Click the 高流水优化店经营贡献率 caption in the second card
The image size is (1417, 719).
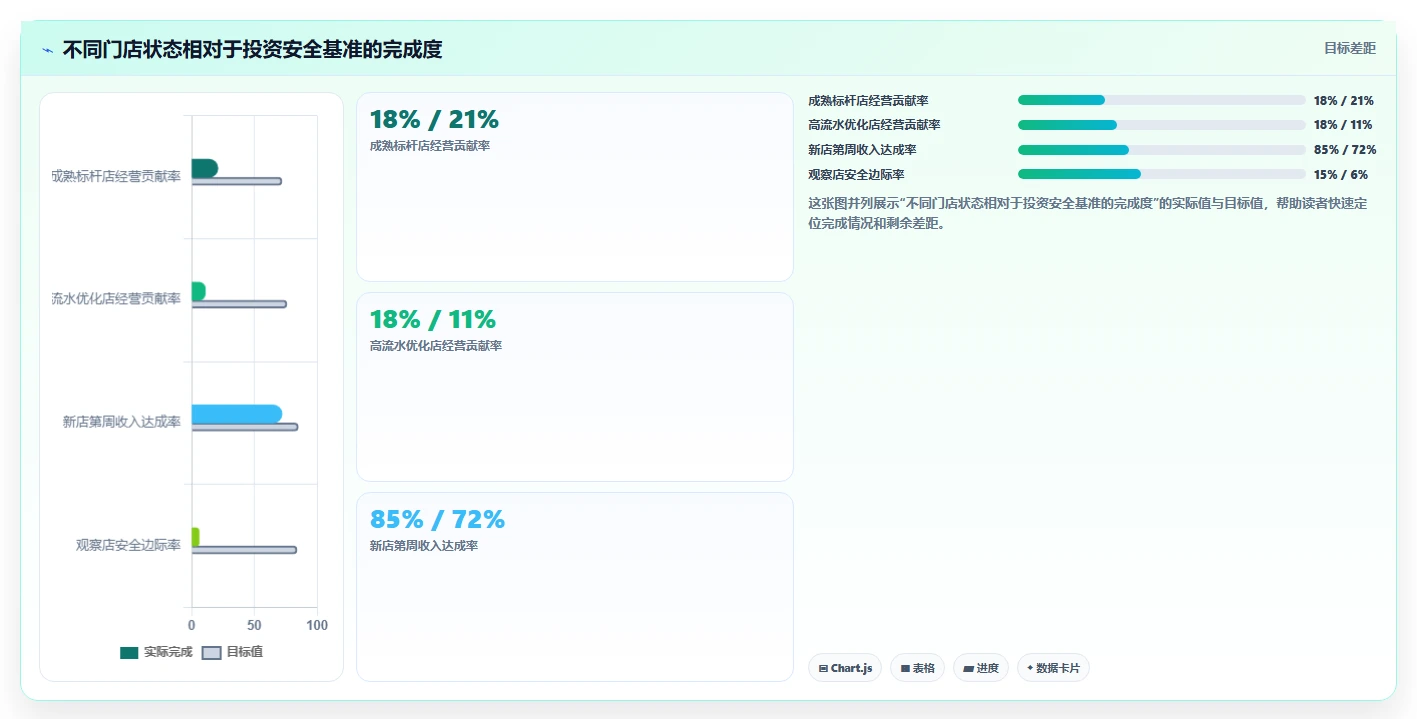(x=436, y=346)
